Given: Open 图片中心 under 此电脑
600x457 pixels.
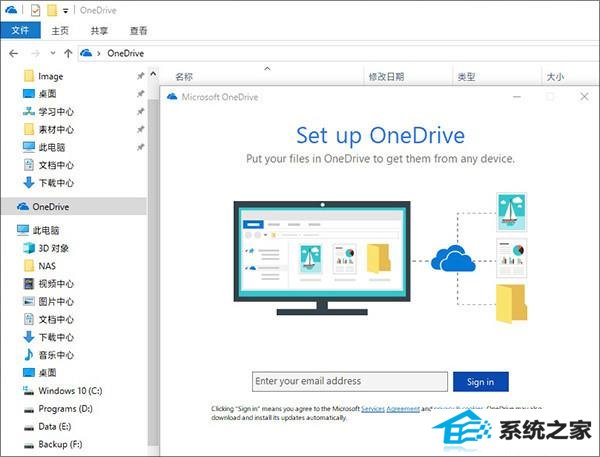Looking at the screenshot, I should [x=56, y=302].
